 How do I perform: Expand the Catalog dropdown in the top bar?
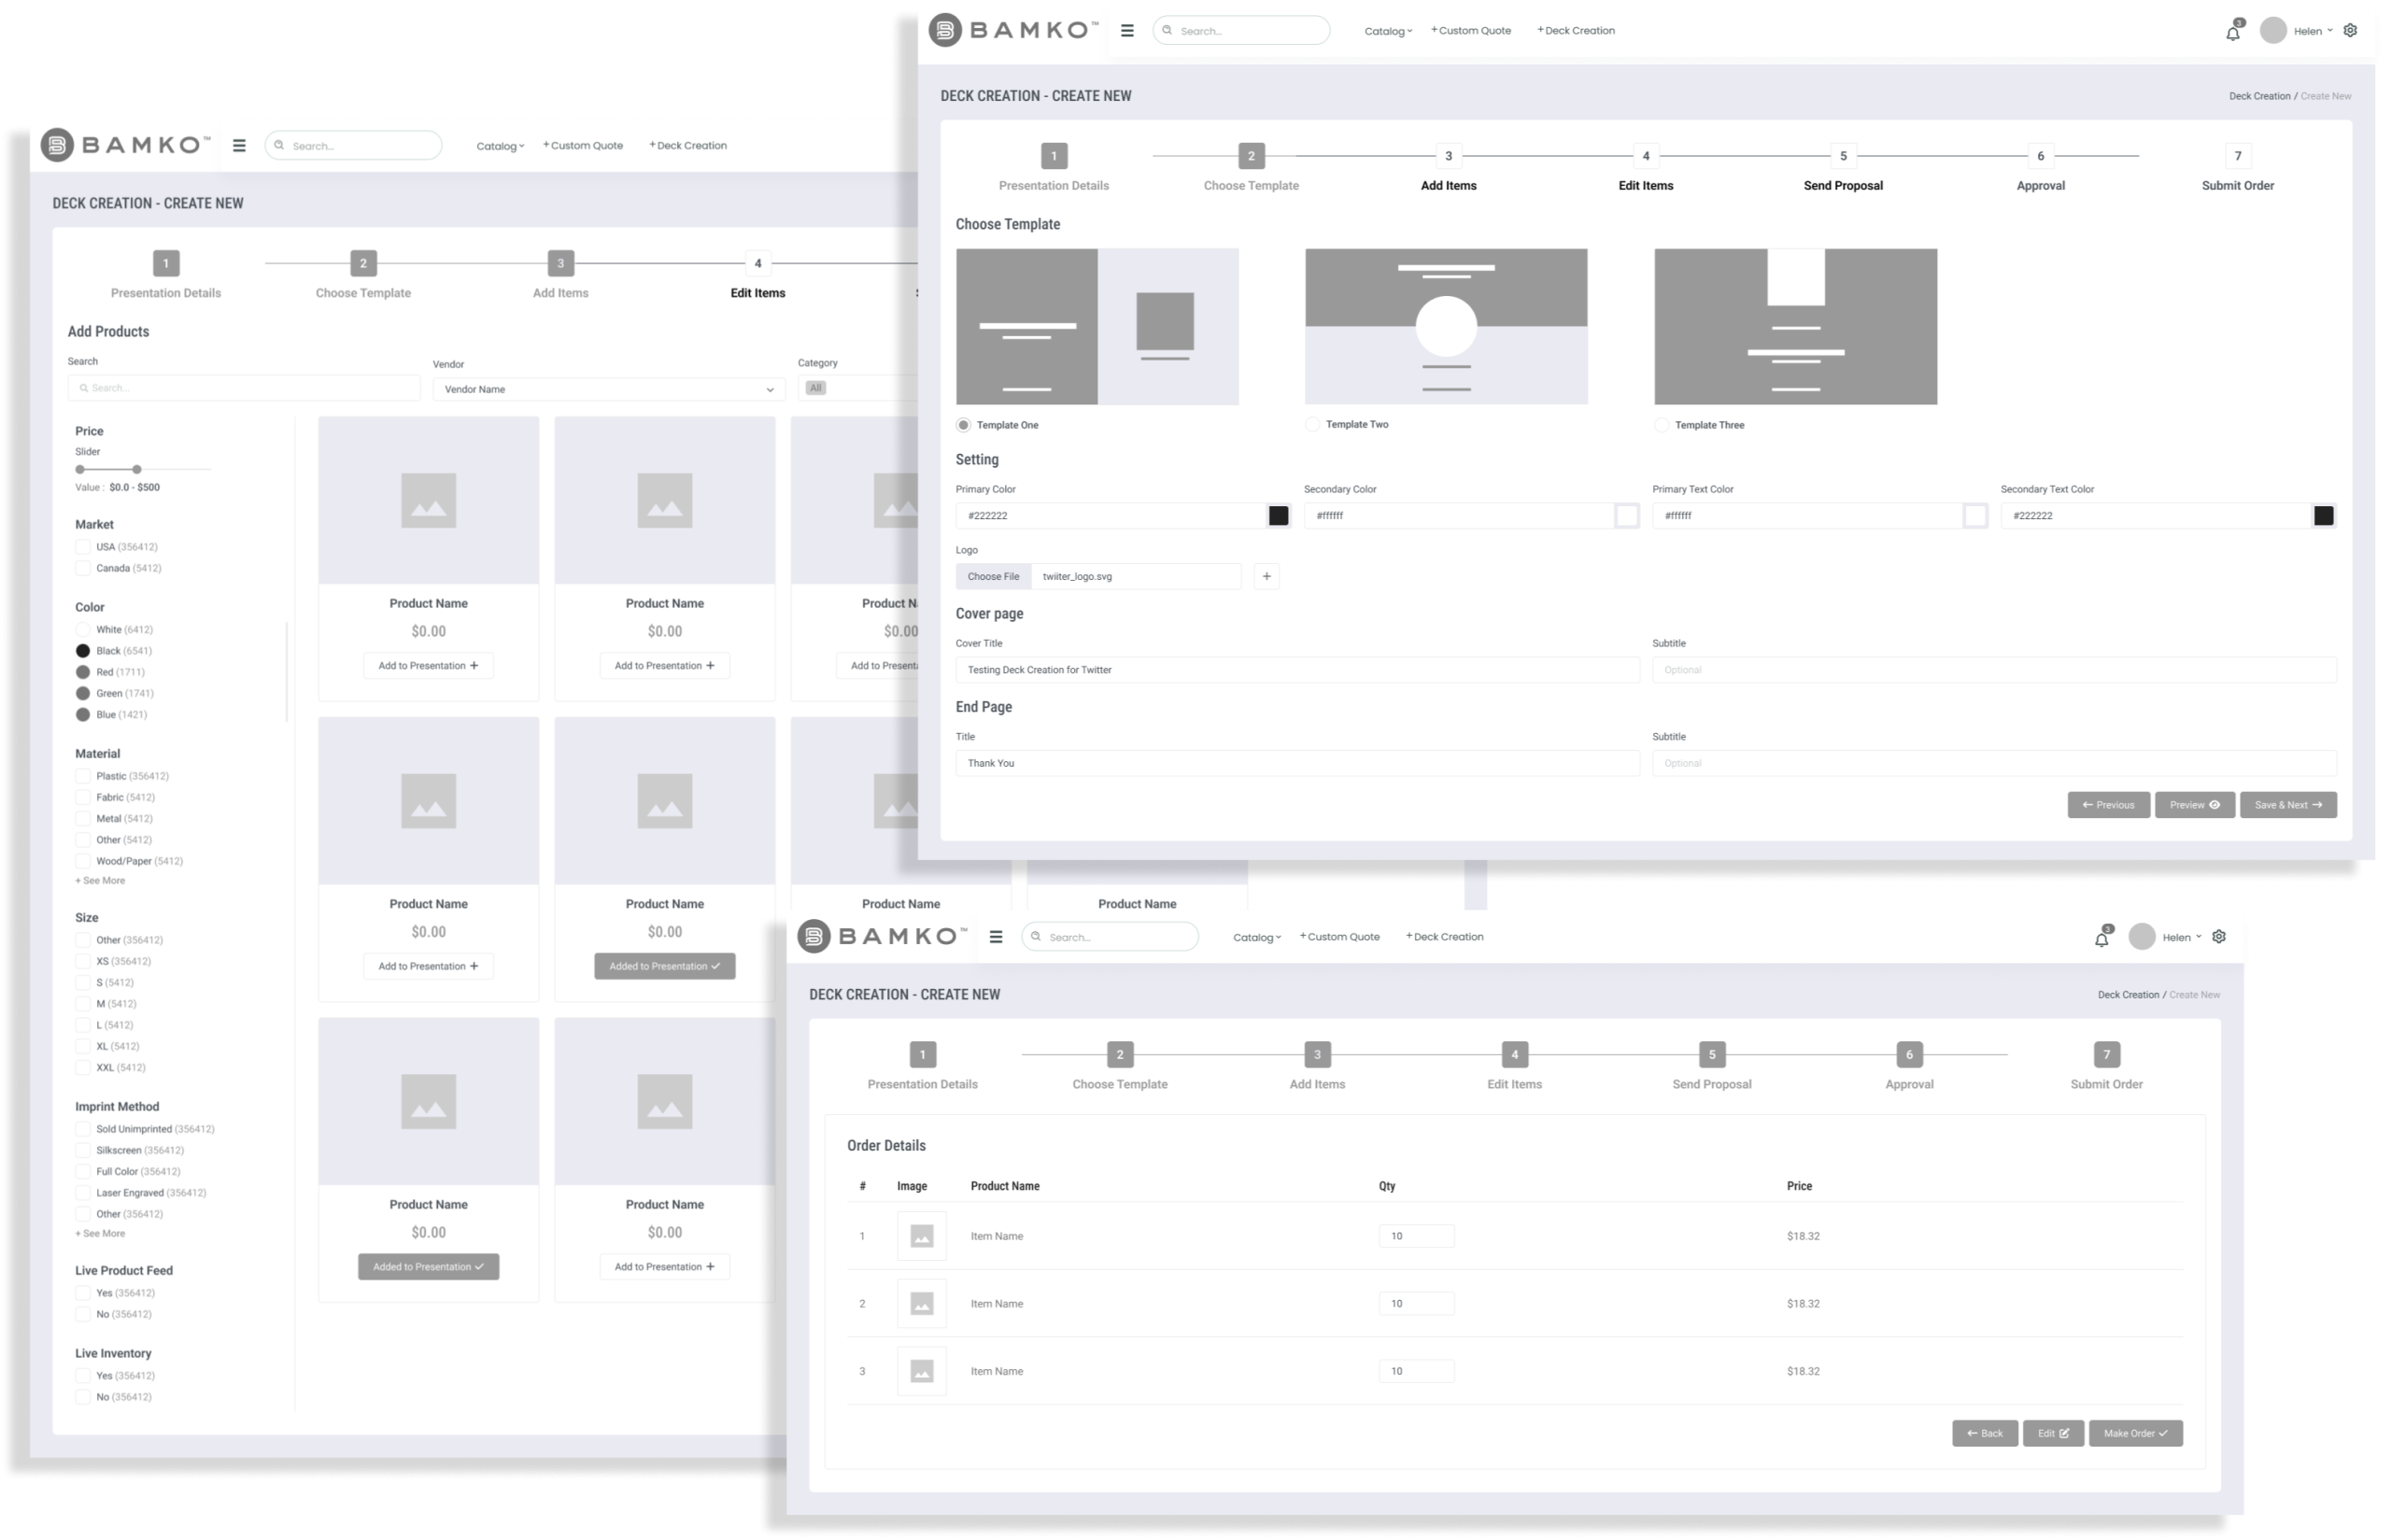(x=1388, y=30)
